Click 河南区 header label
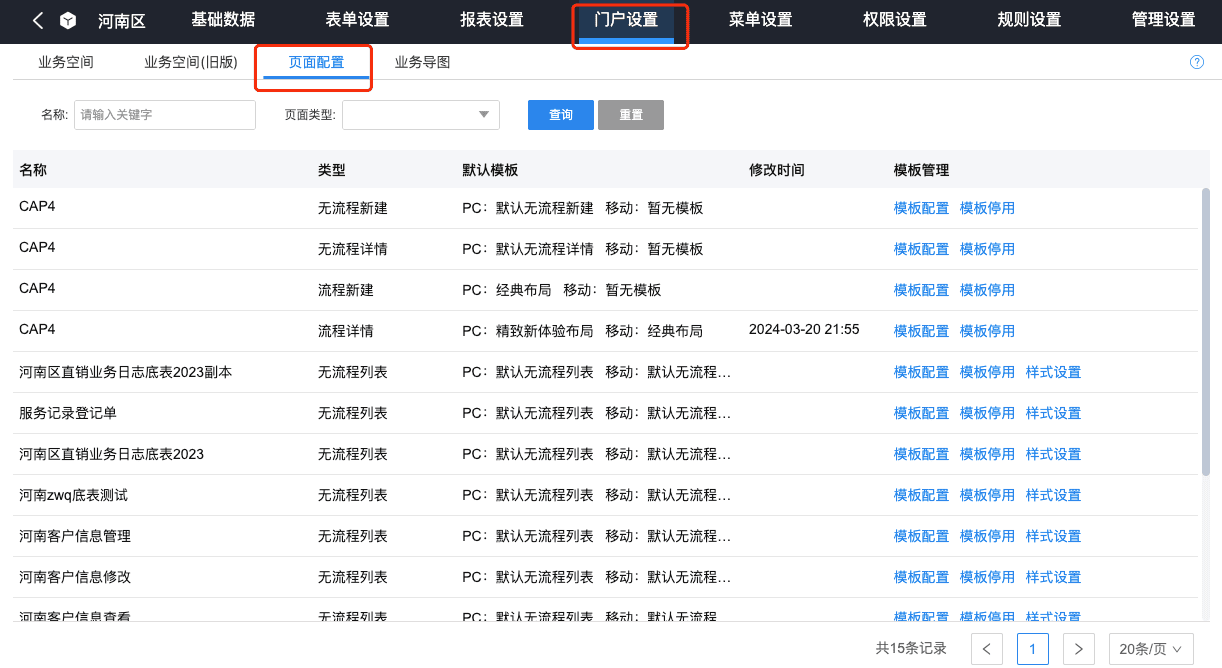1222x668 pixels. click(122, 20)
